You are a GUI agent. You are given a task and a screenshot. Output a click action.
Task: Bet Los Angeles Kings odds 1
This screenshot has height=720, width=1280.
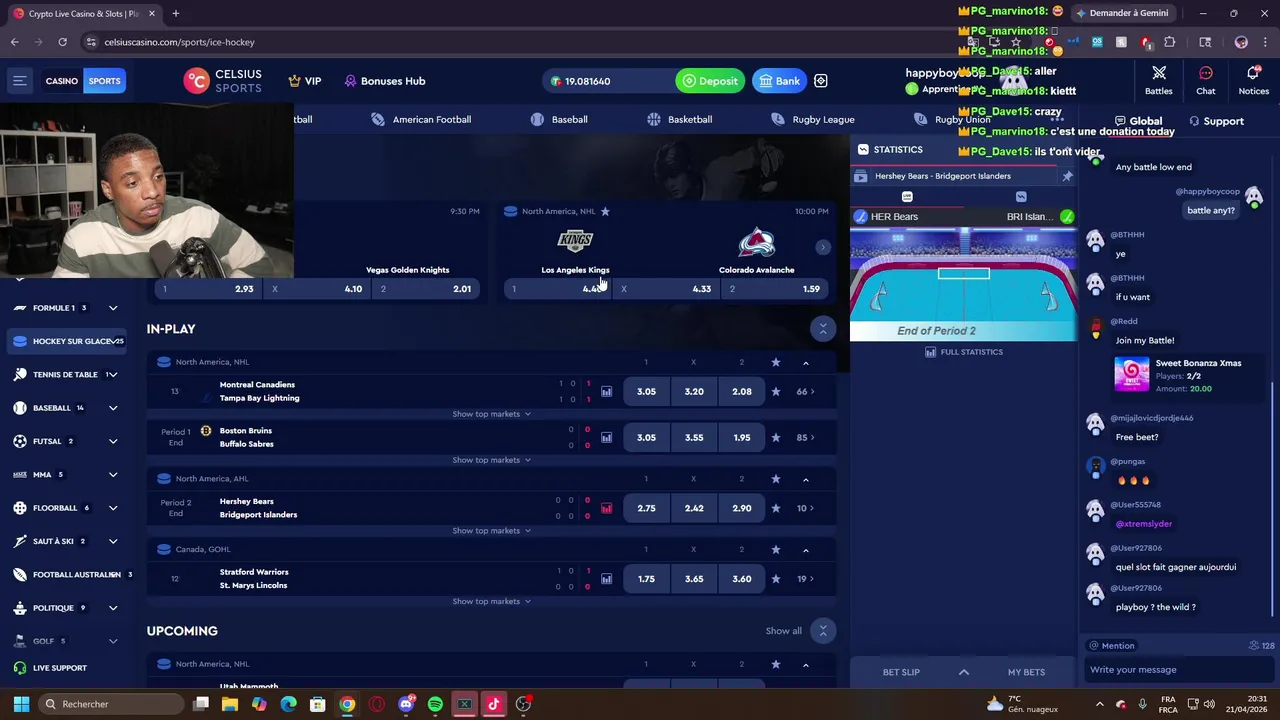(558, 289)
